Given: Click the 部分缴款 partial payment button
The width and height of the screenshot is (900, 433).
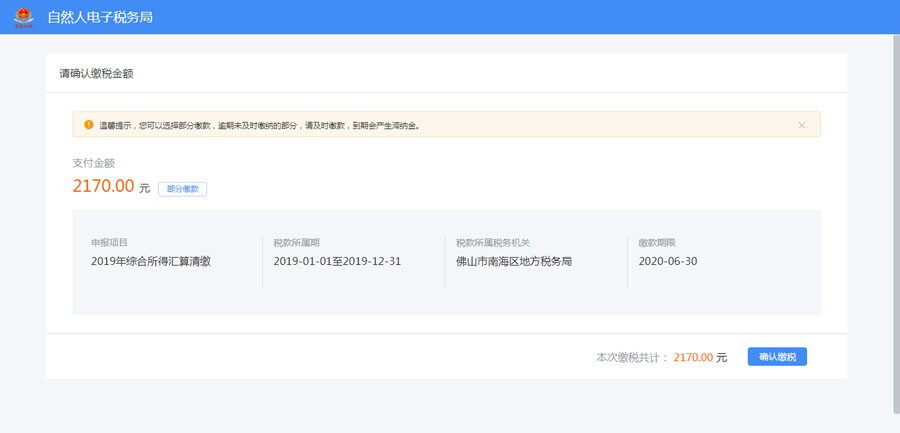Looking at the screenshot, I should [x=182, y=188].
